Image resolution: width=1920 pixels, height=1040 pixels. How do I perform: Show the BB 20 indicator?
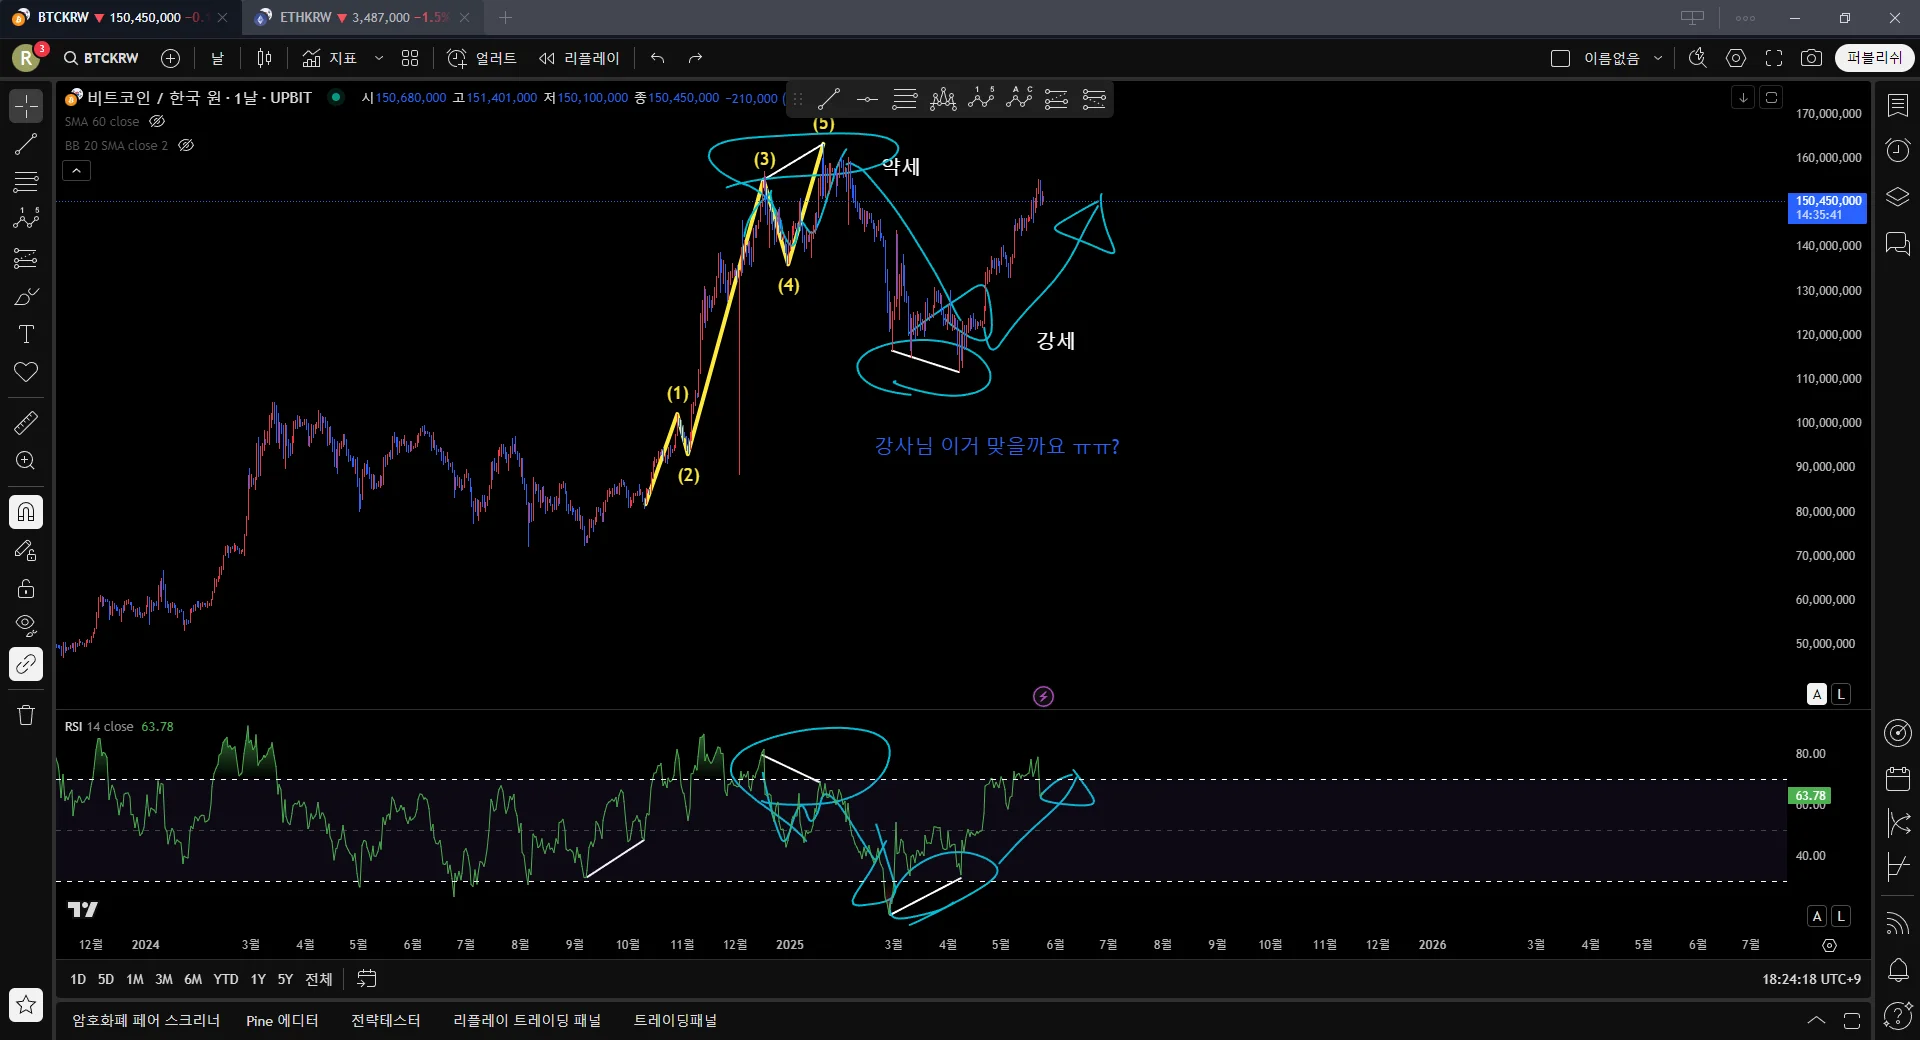(x=186, y=145)
